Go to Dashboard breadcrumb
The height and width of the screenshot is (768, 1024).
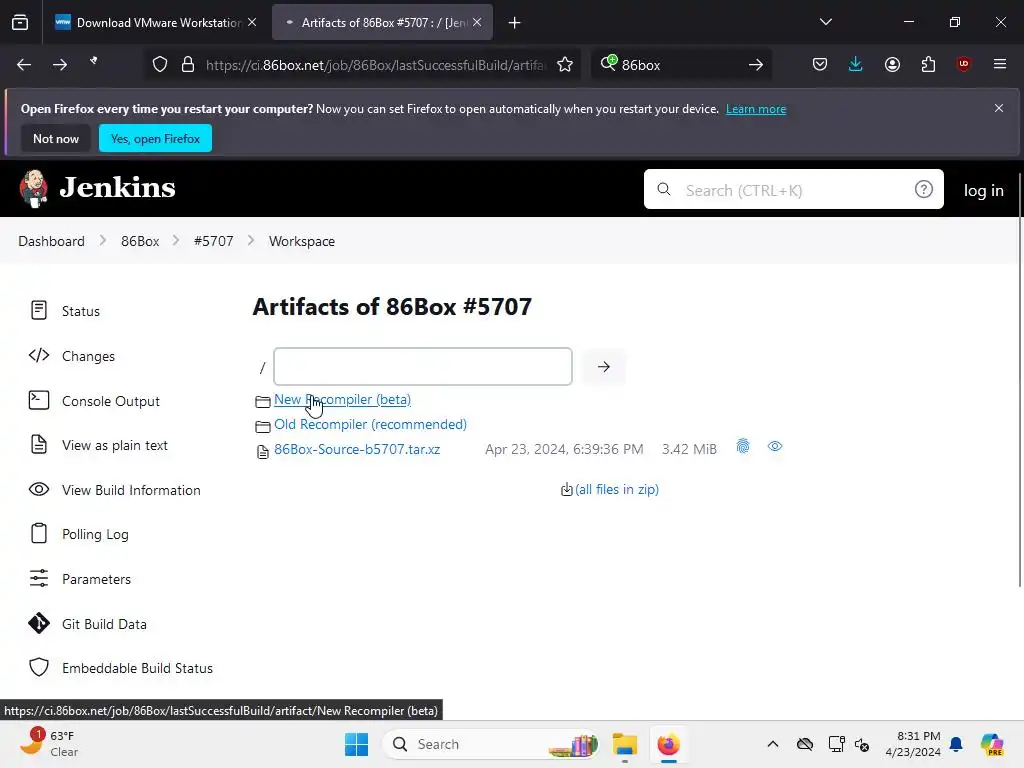click(52, 241)
